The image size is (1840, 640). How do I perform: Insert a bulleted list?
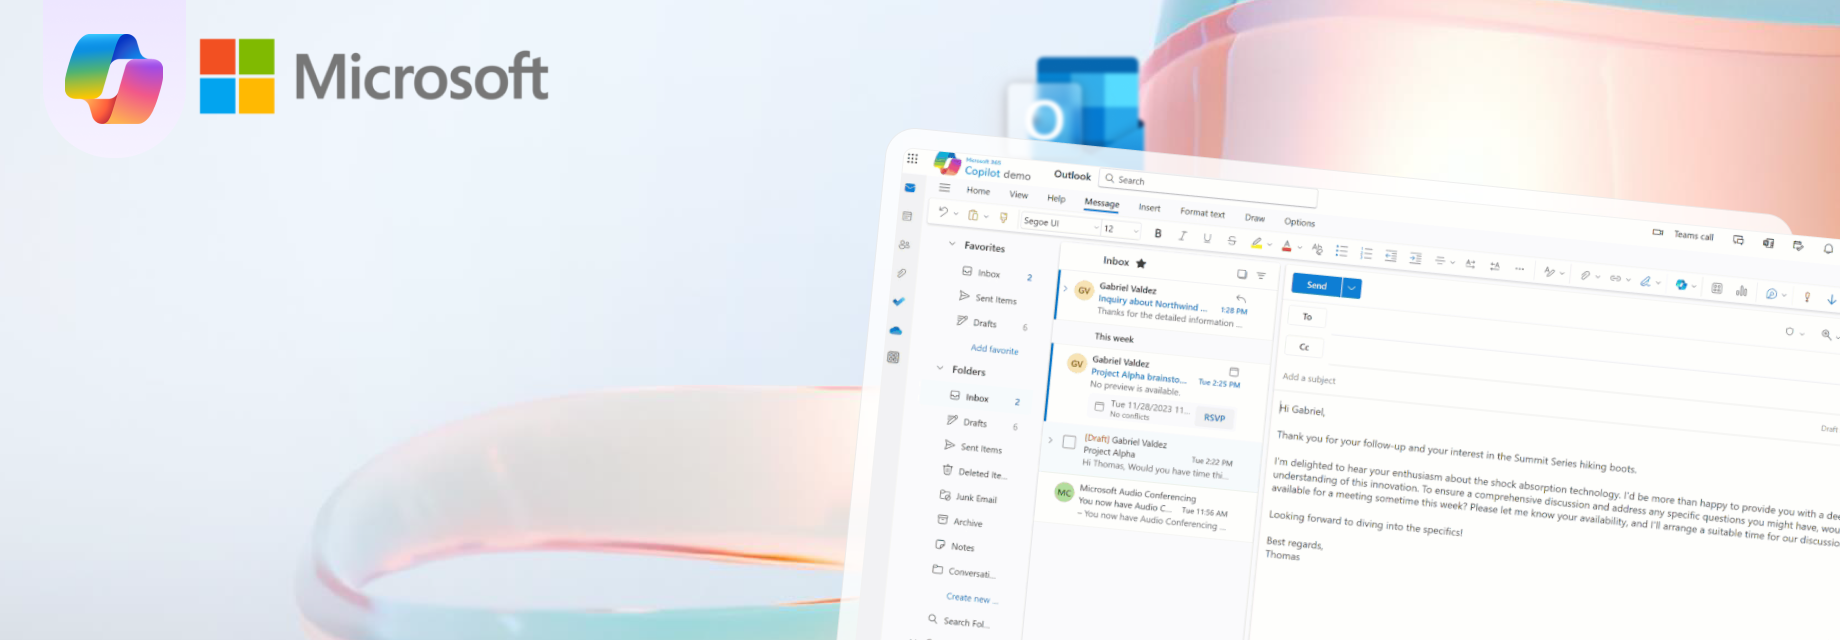click(x=1342, y=251)
